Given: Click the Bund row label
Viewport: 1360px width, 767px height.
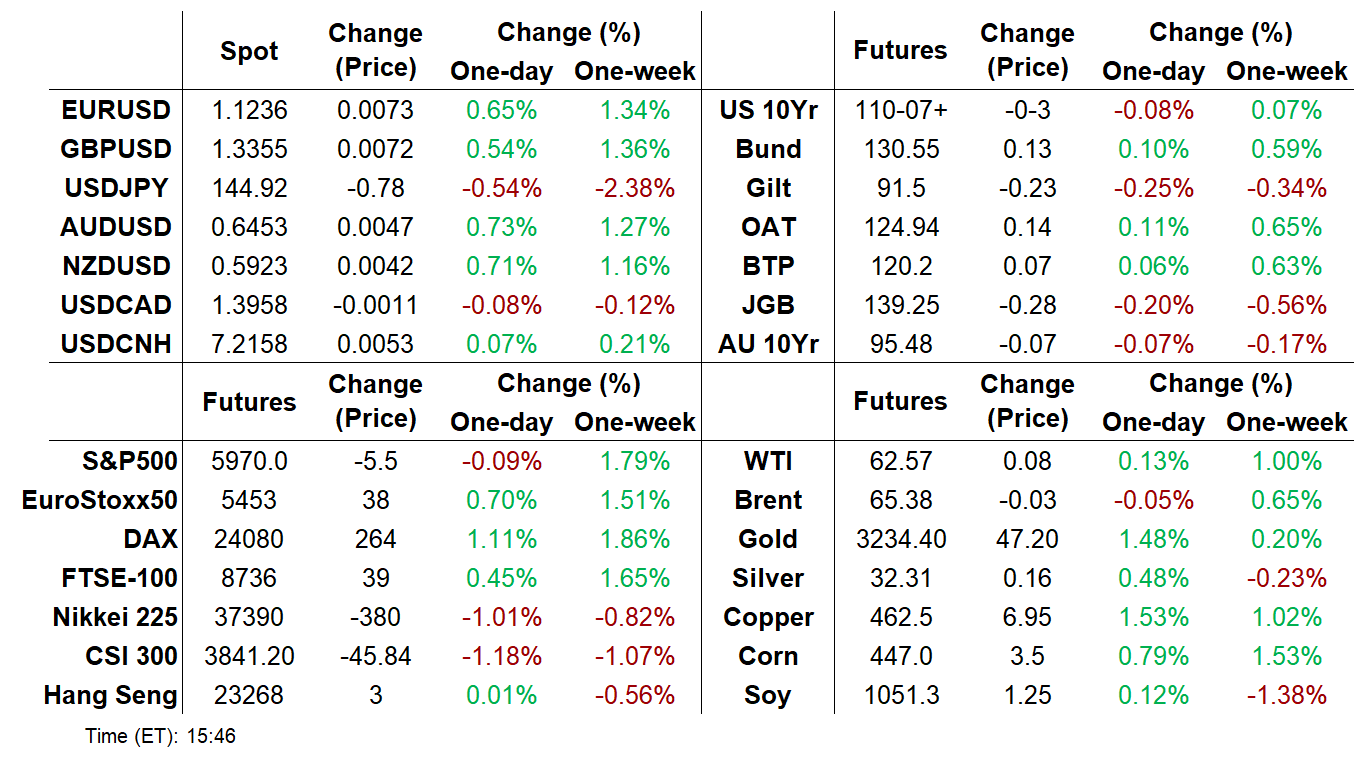Looking at the screenshot, I should [x=768, y=149].
